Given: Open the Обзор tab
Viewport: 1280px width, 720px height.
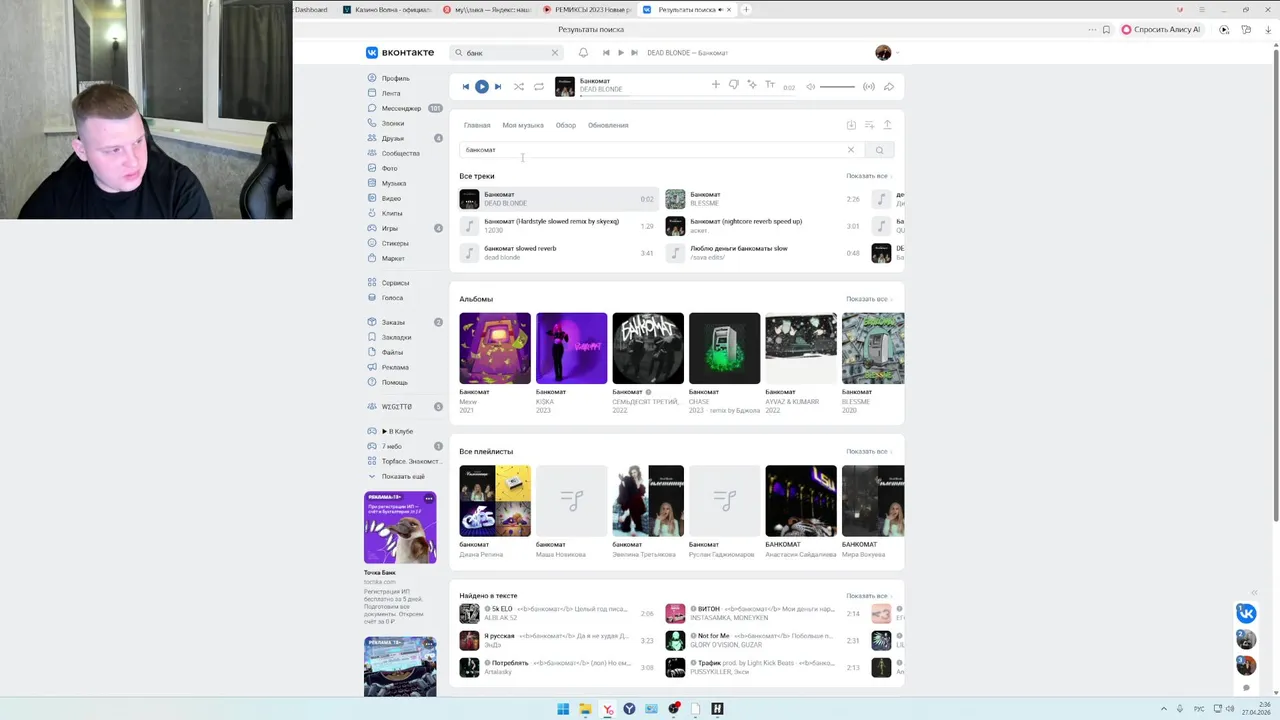Looking at the screenshot, I should (x=566, y=125).
